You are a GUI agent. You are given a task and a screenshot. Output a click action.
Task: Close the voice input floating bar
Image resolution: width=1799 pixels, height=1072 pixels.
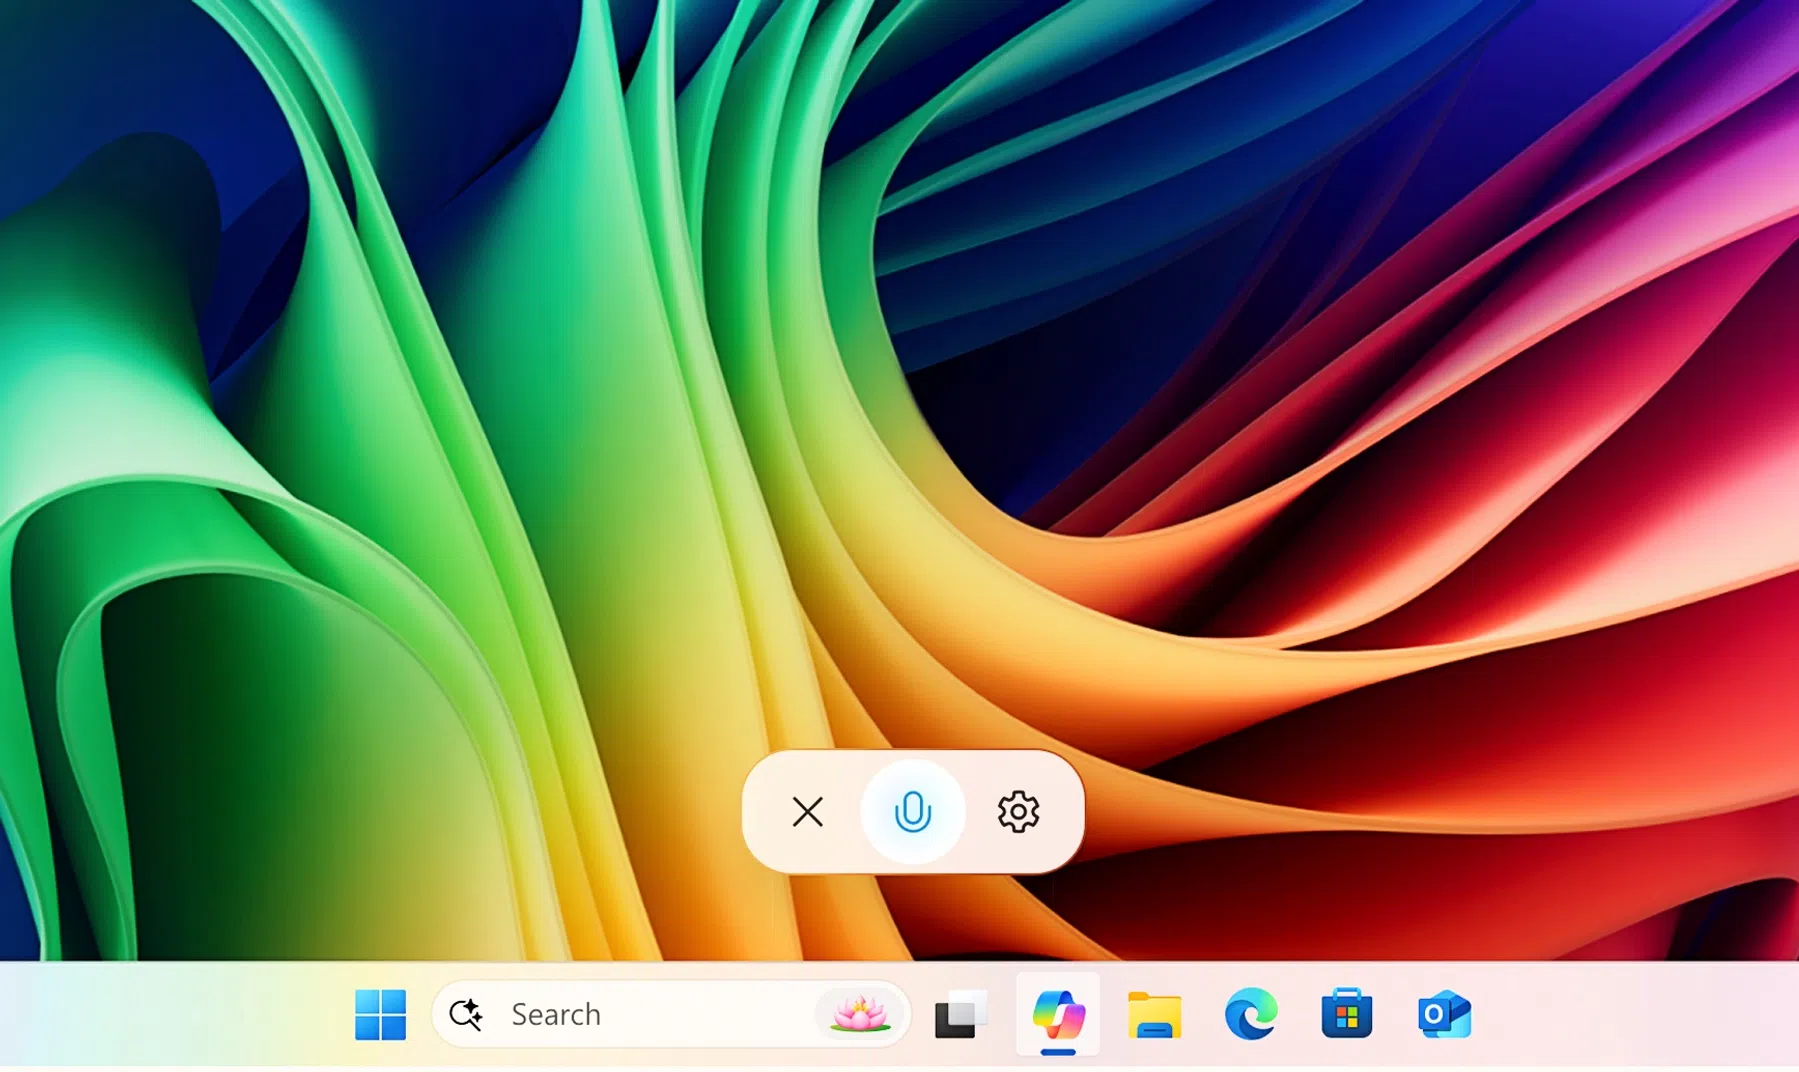pyautogui.click(x=807, y=811)
